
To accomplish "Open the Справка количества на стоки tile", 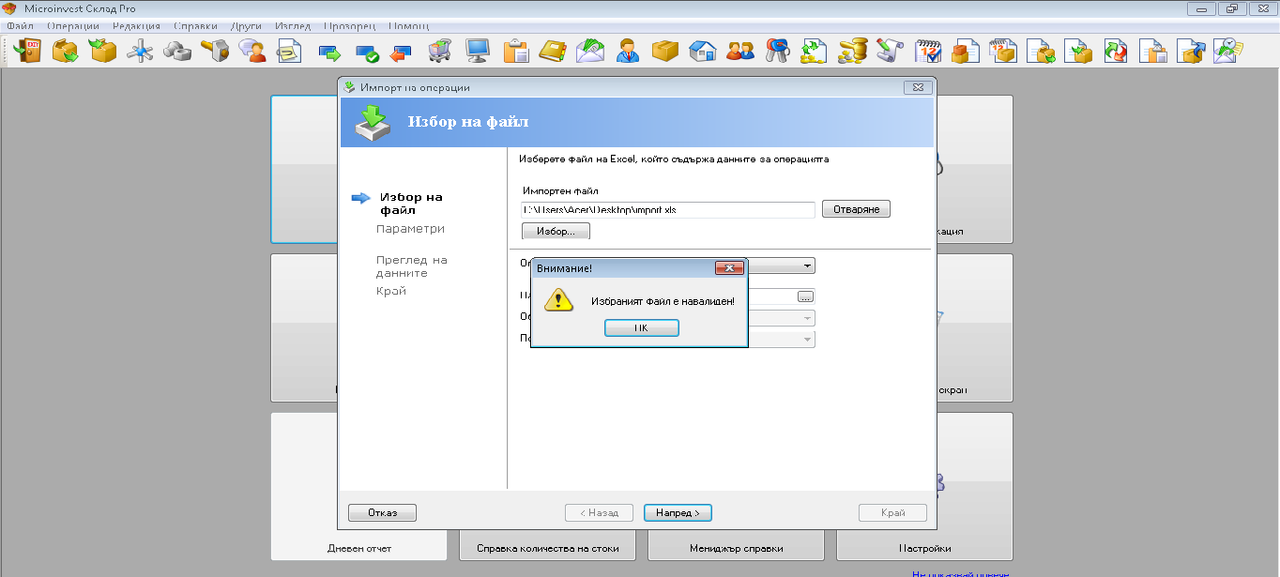I will tap(547, 547).
